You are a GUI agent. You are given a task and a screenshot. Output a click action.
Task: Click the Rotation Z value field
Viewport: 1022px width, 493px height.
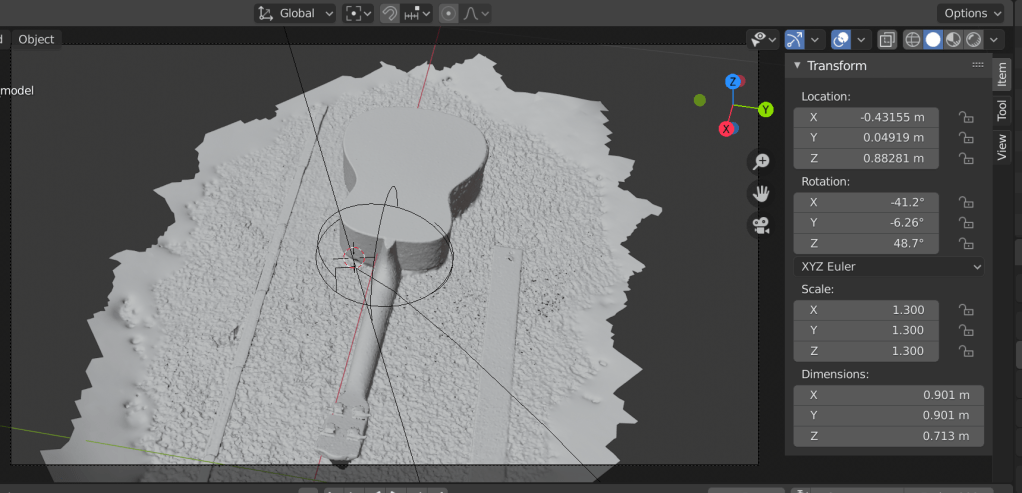point(866,243)
